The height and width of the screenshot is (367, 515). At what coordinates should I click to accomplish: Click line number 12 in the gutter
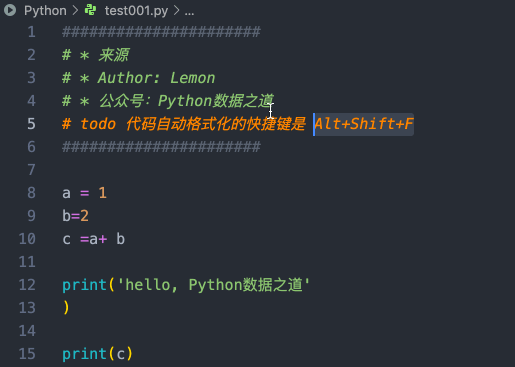(27, 285)
